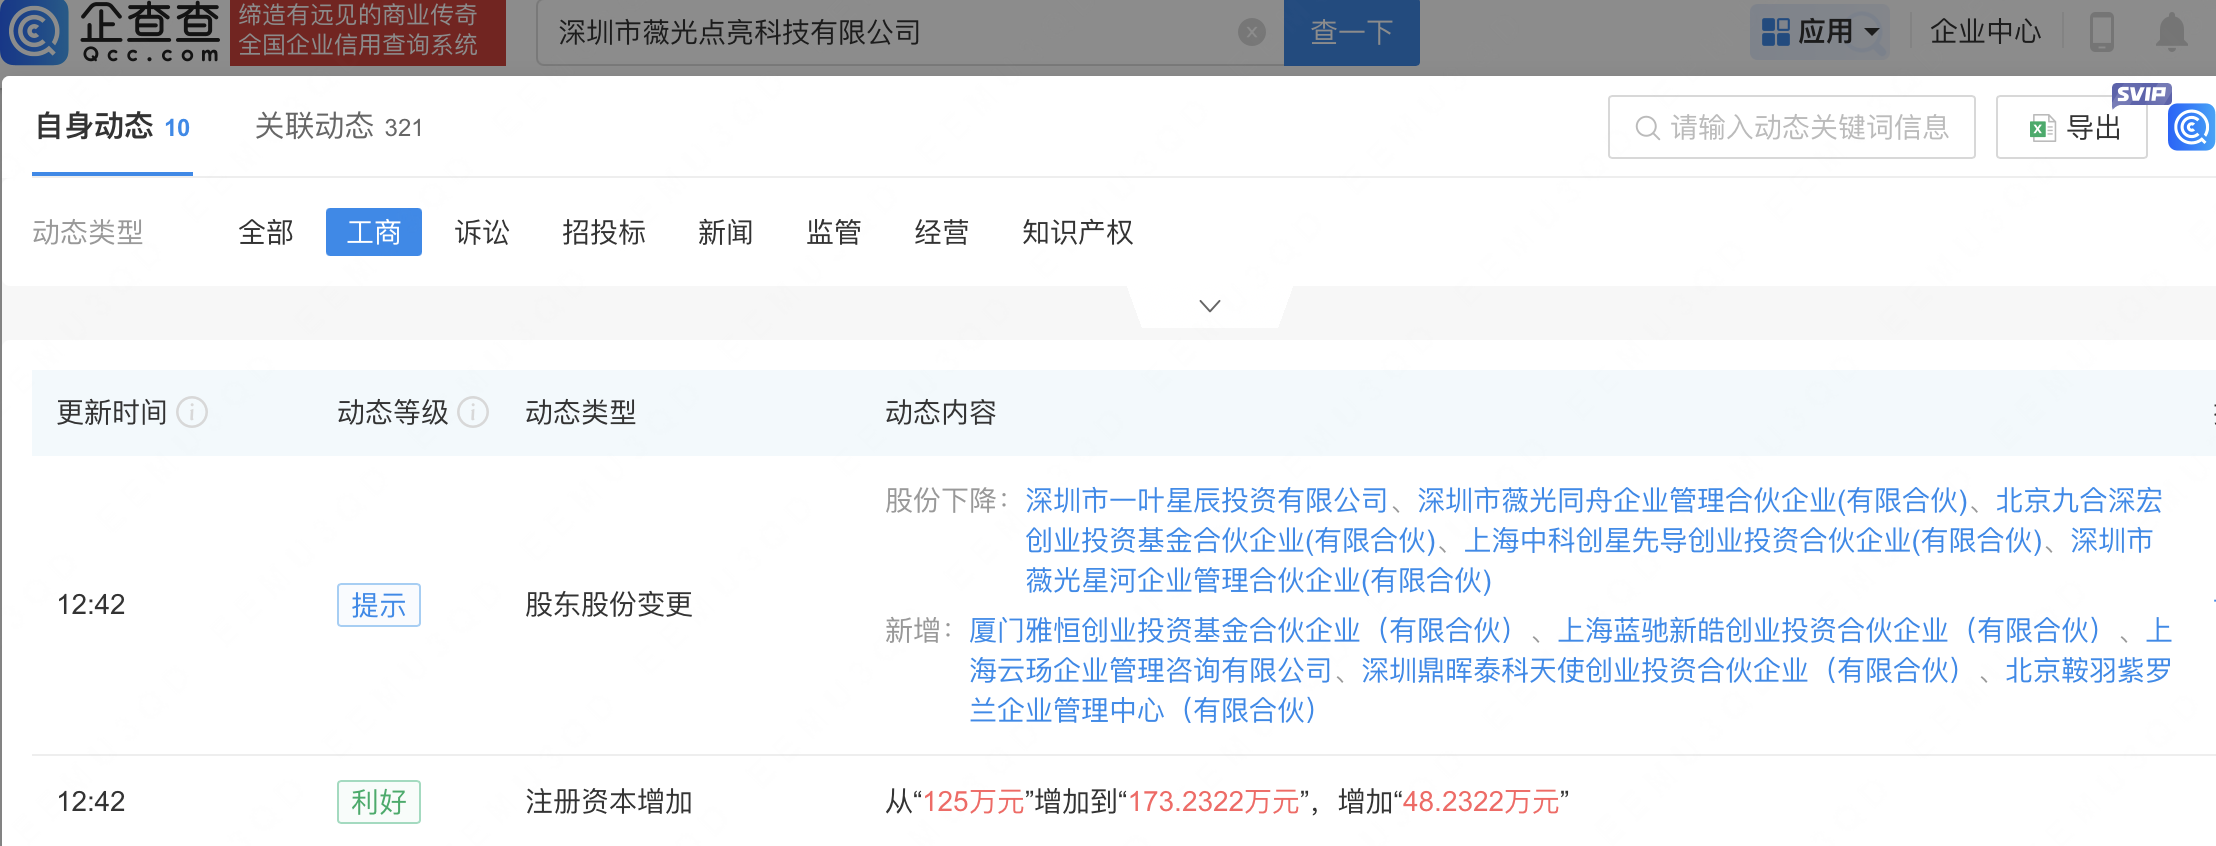This screenshot has height=846, width=2216.
Task: Select the 自身动态 tab
Action: [112, 127]
